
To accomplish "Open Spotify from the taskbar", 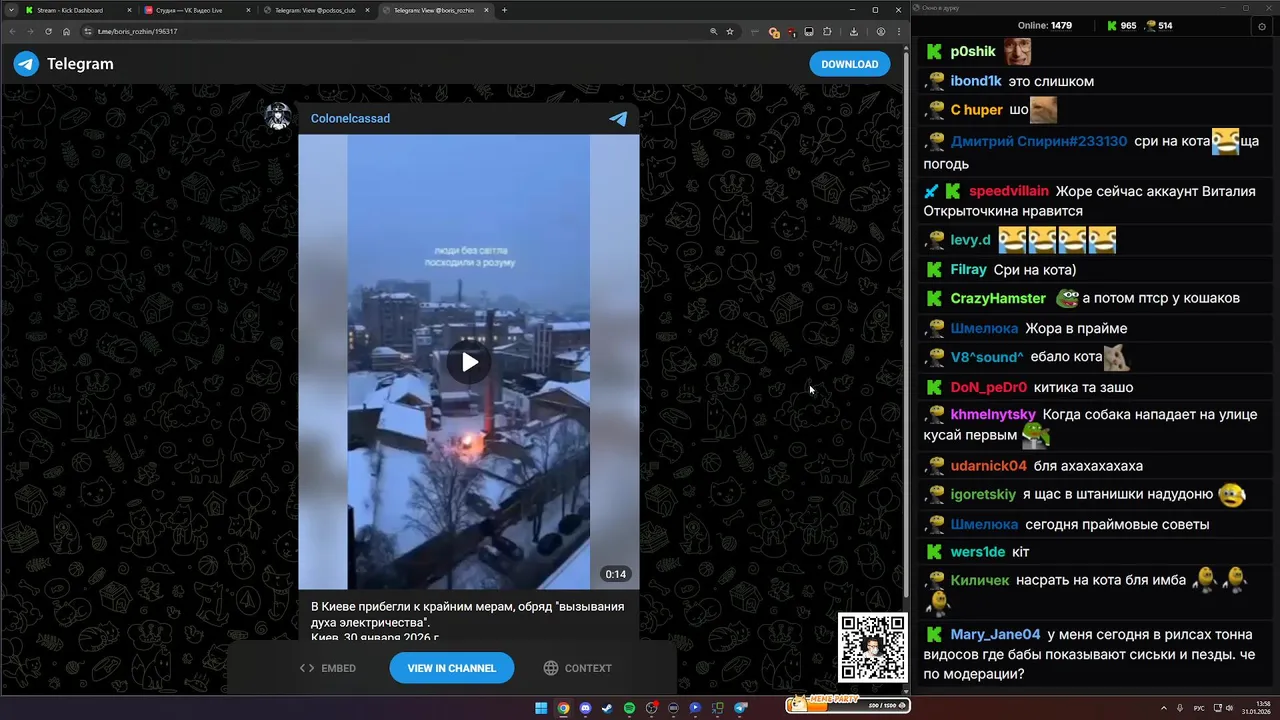I will (629, 708).
